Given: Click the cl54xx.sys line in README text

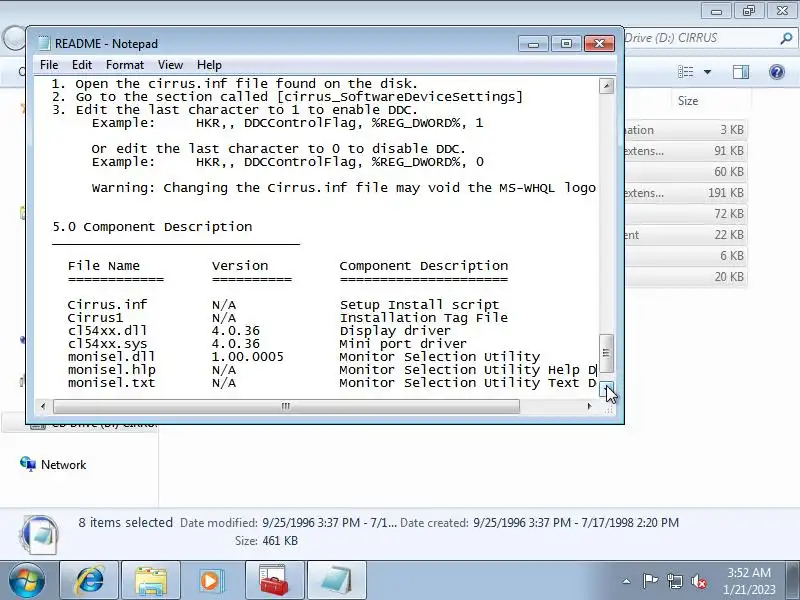Looking at the screenshot, I should click(x=267, y=344).
